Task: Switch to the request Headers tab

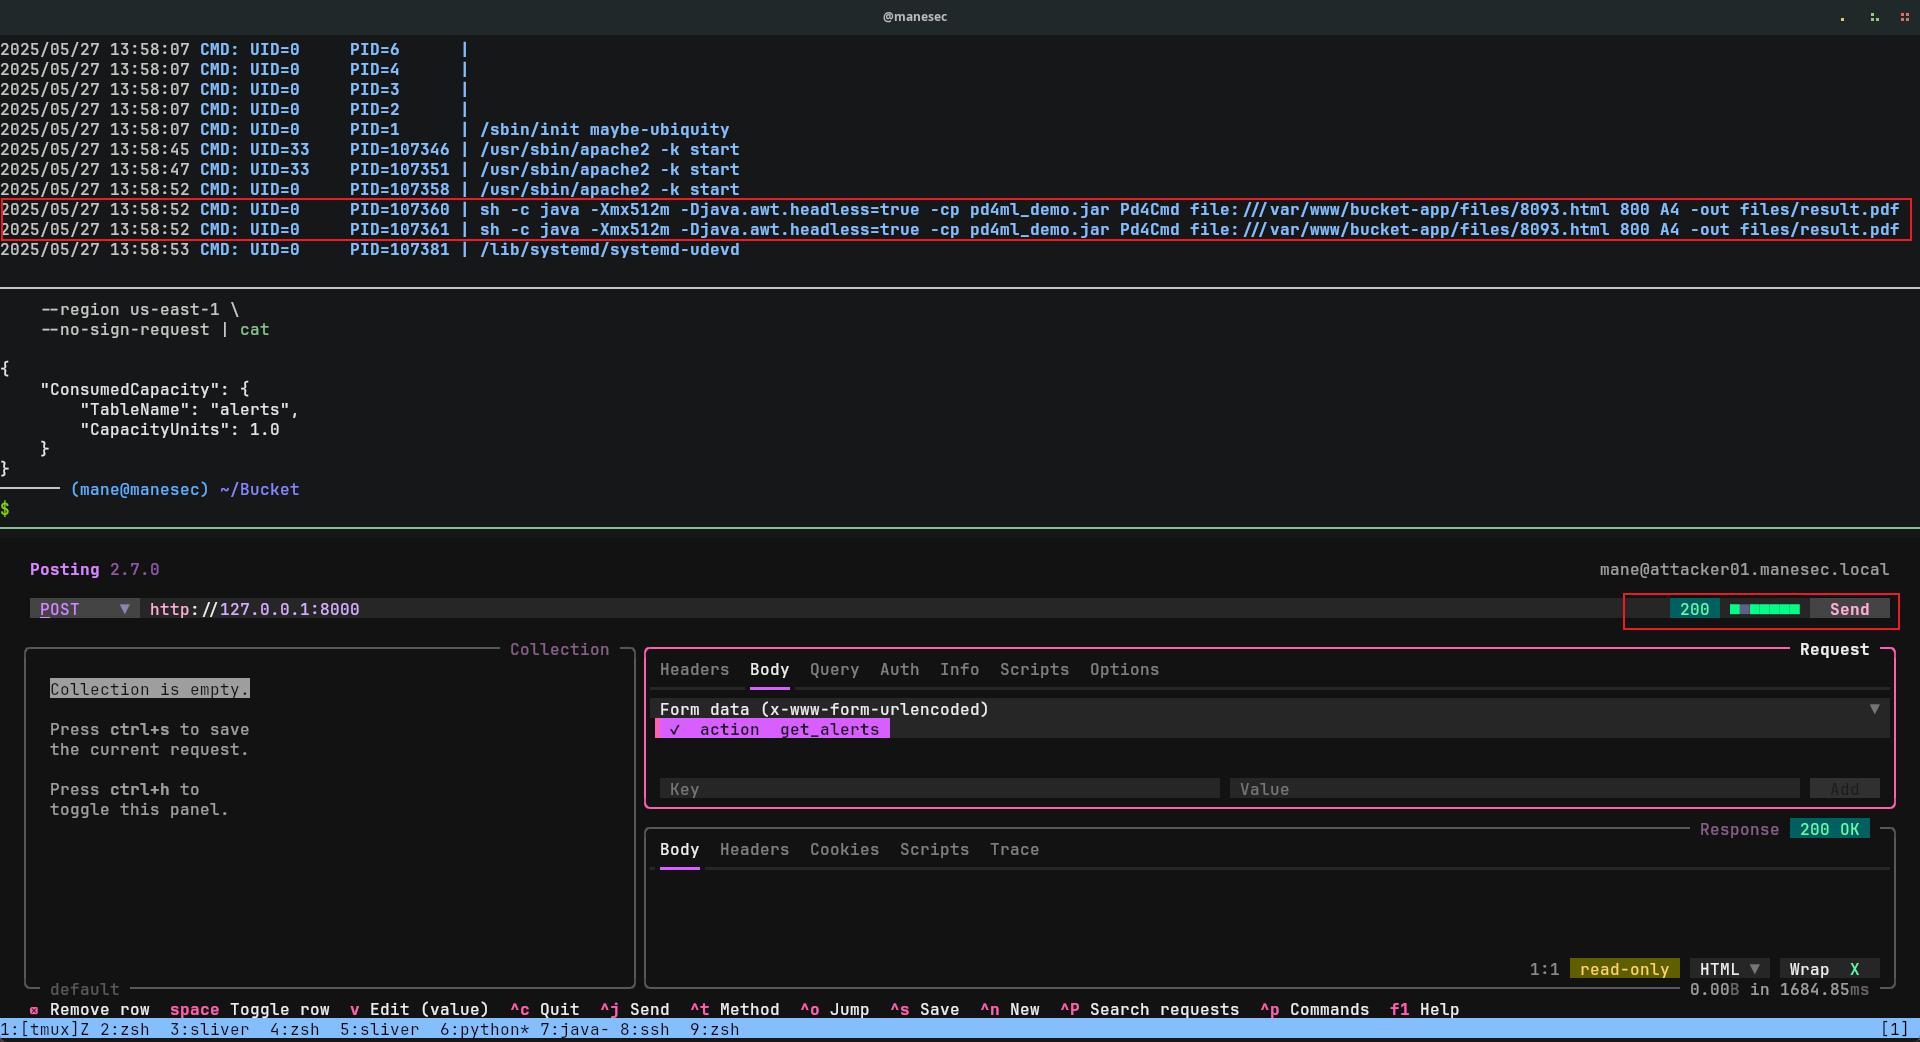Action: point(694,670)
